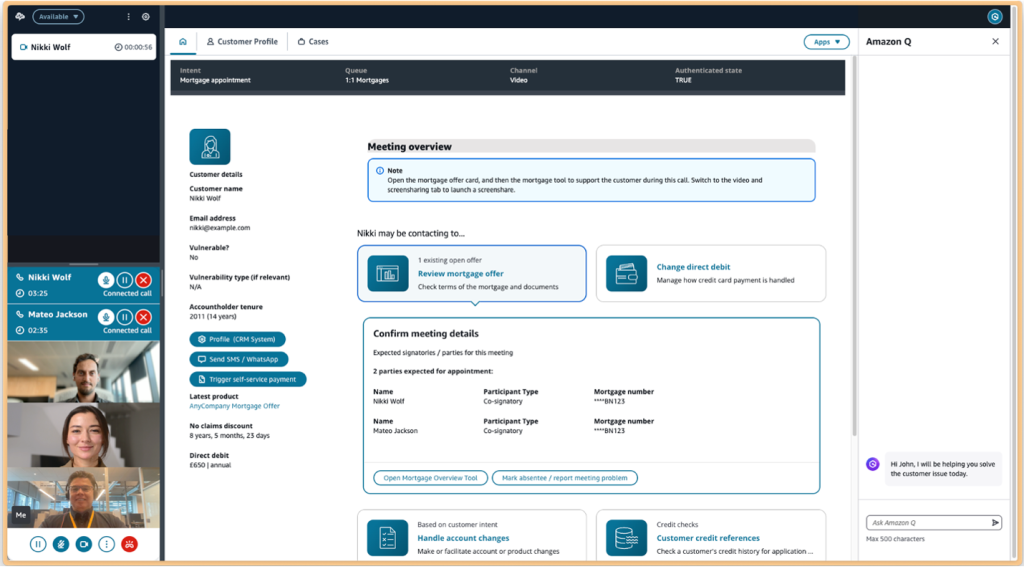Open Profile (CRM System) button
The width and height of the screenshot is (1024, 569).
pos(237,339)
